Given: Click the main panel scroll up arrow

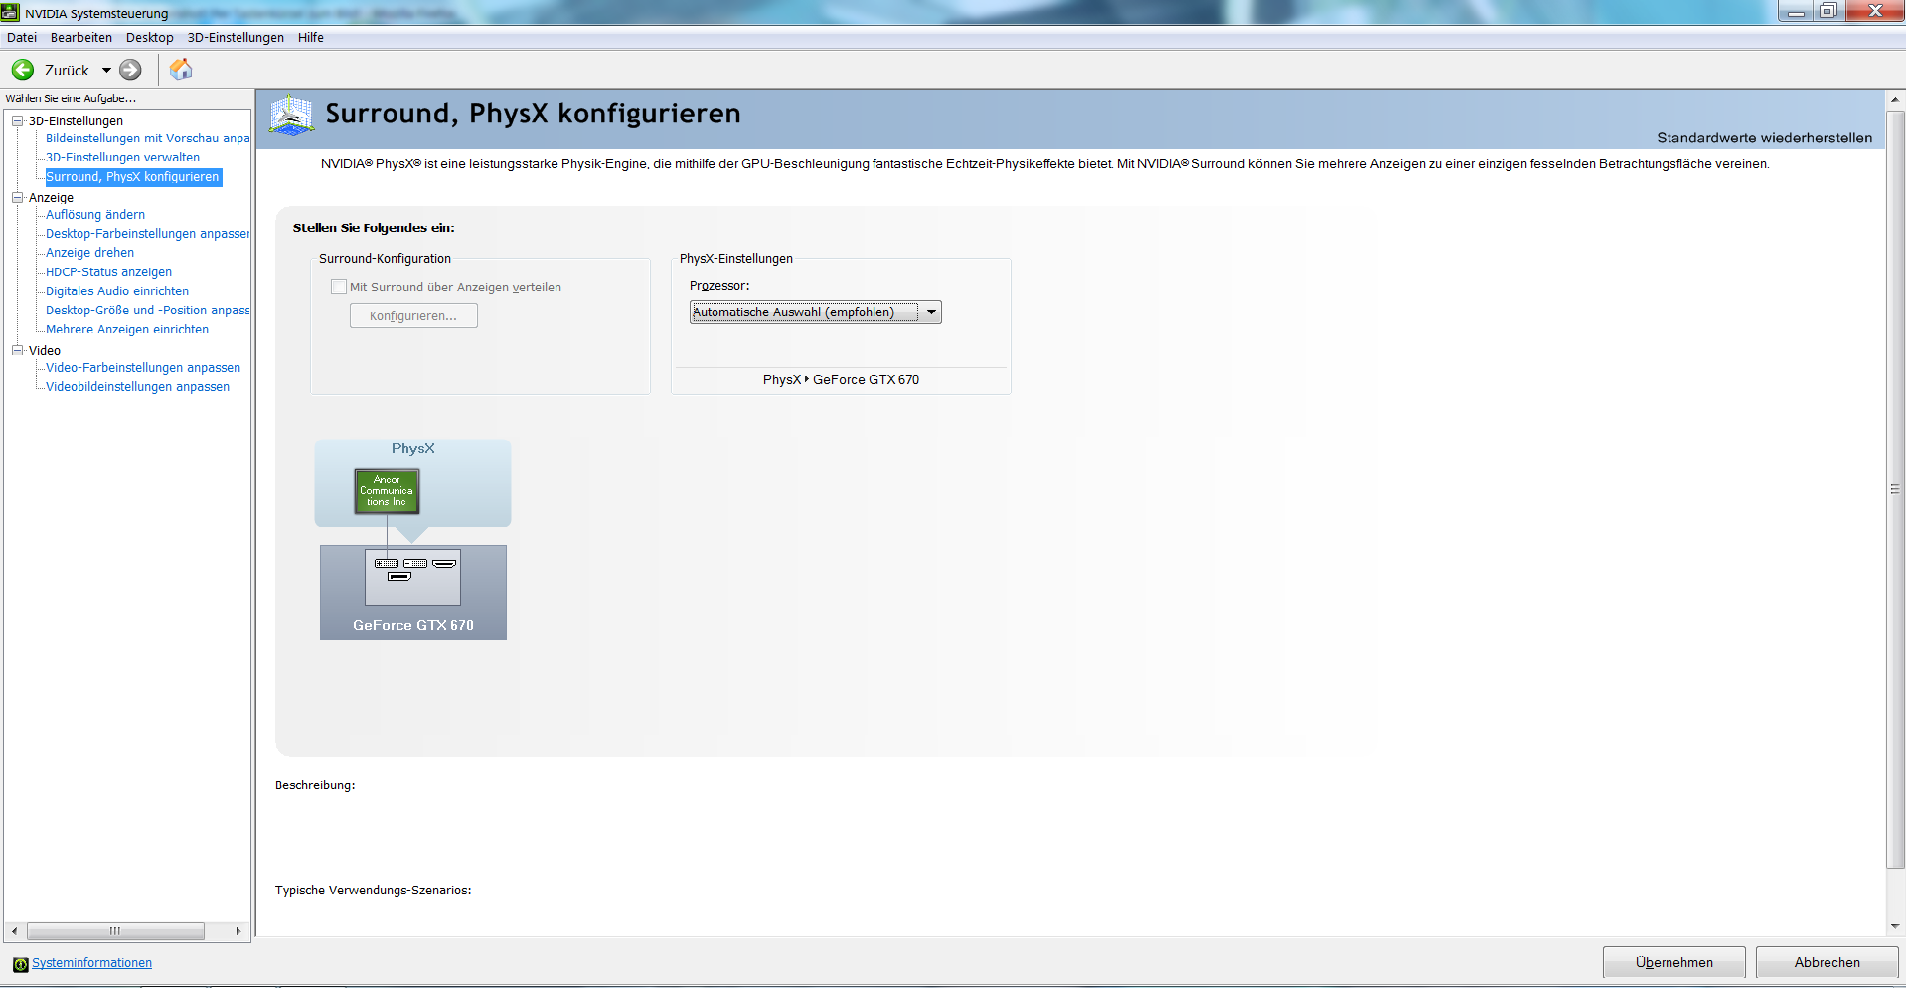Looking at the screenshot, I should 1895,100.
